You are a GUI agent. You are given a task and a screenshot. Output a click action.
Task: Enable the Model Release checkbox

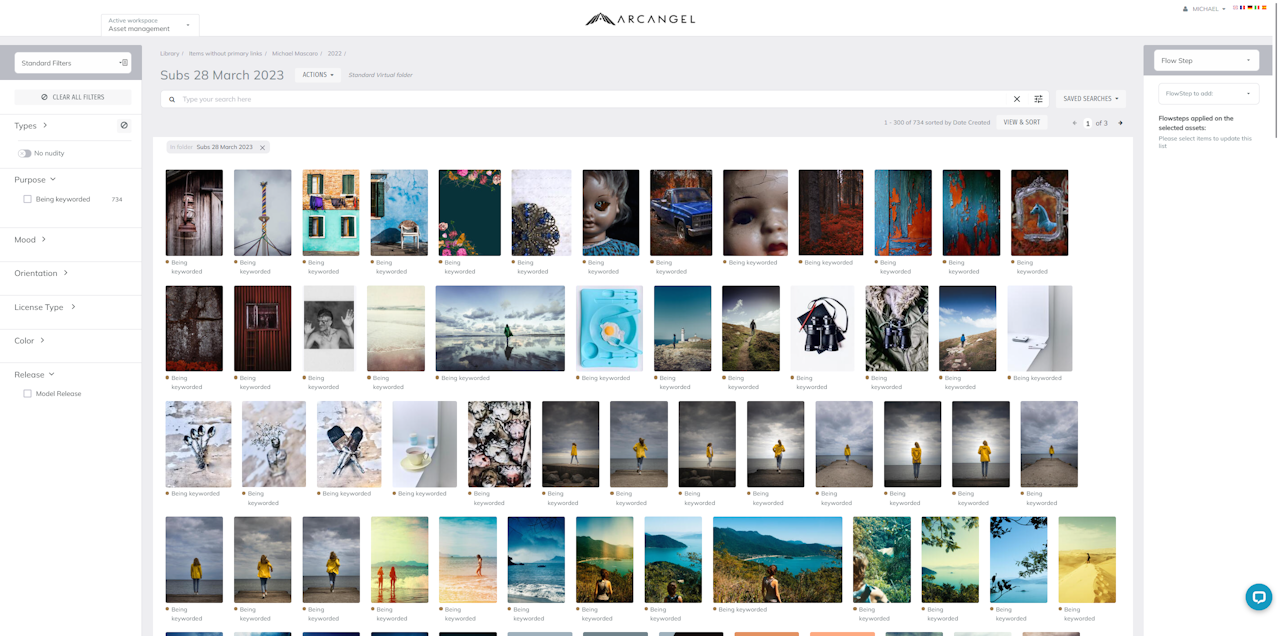pyautogui.click(x=27, y=394)
